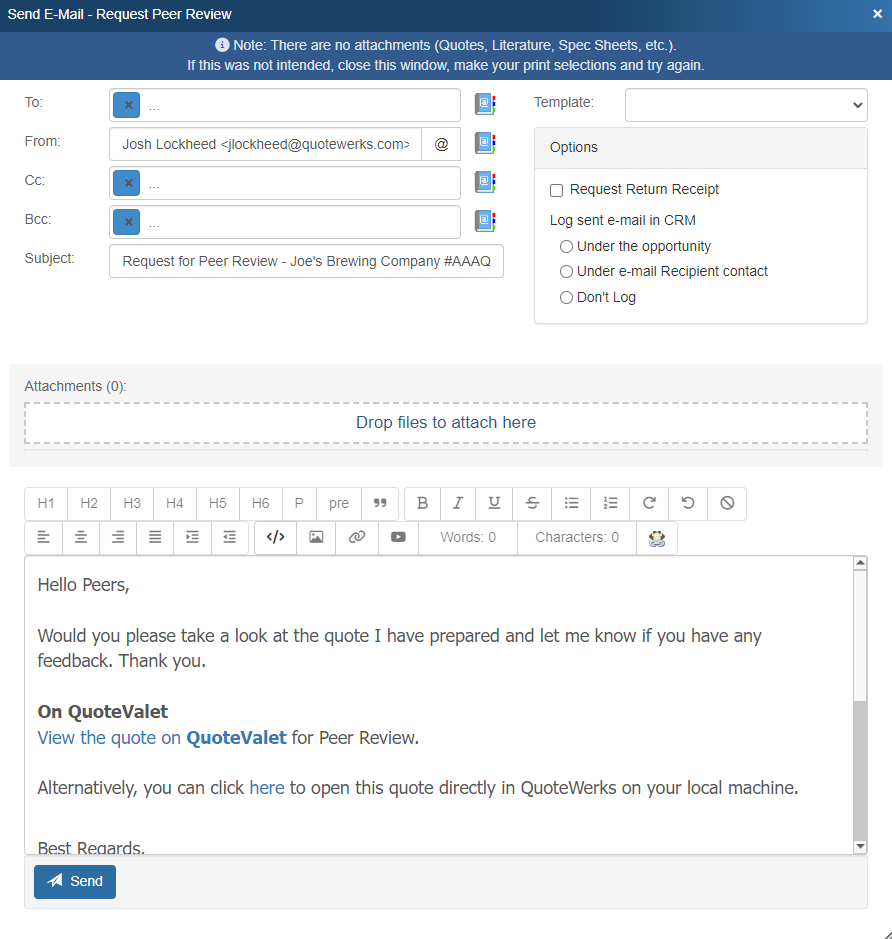Open the HTML code view icon
Screen dimensions: 892x939
pyautogui.click(x=276, y=537)
